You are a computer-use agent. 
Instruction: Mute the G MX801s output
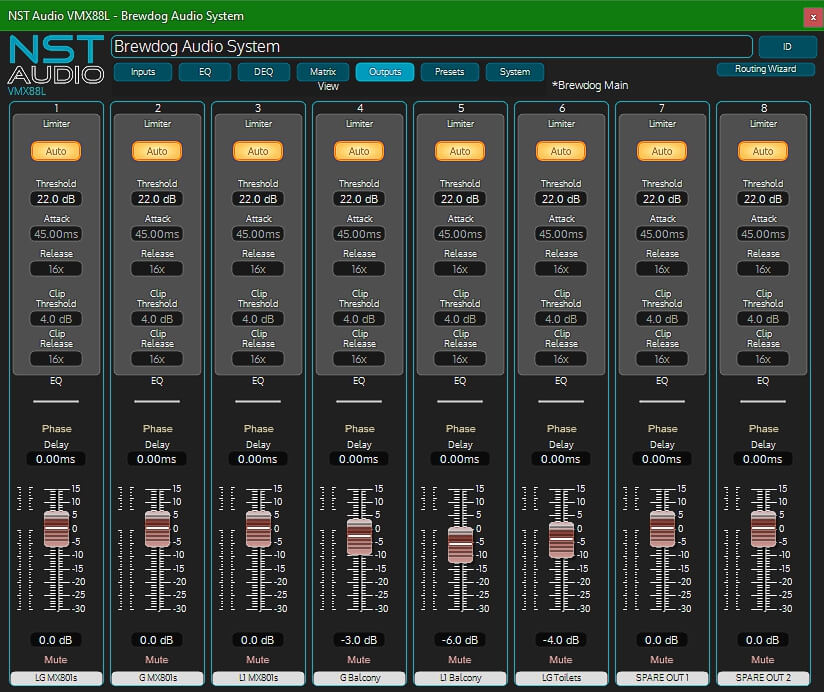pos(157,659)
